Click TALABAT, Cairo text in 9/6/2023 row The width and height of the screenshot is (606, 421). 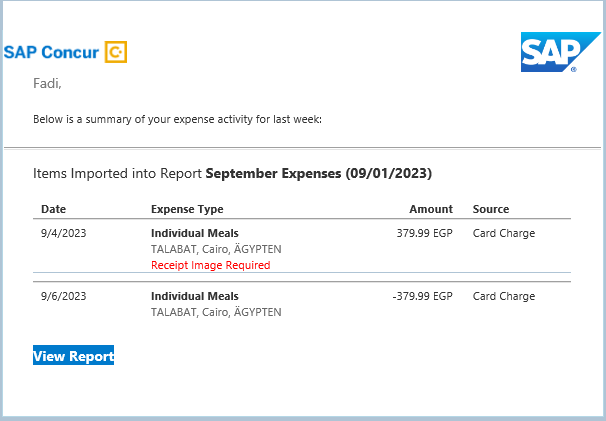click(216, 312)
